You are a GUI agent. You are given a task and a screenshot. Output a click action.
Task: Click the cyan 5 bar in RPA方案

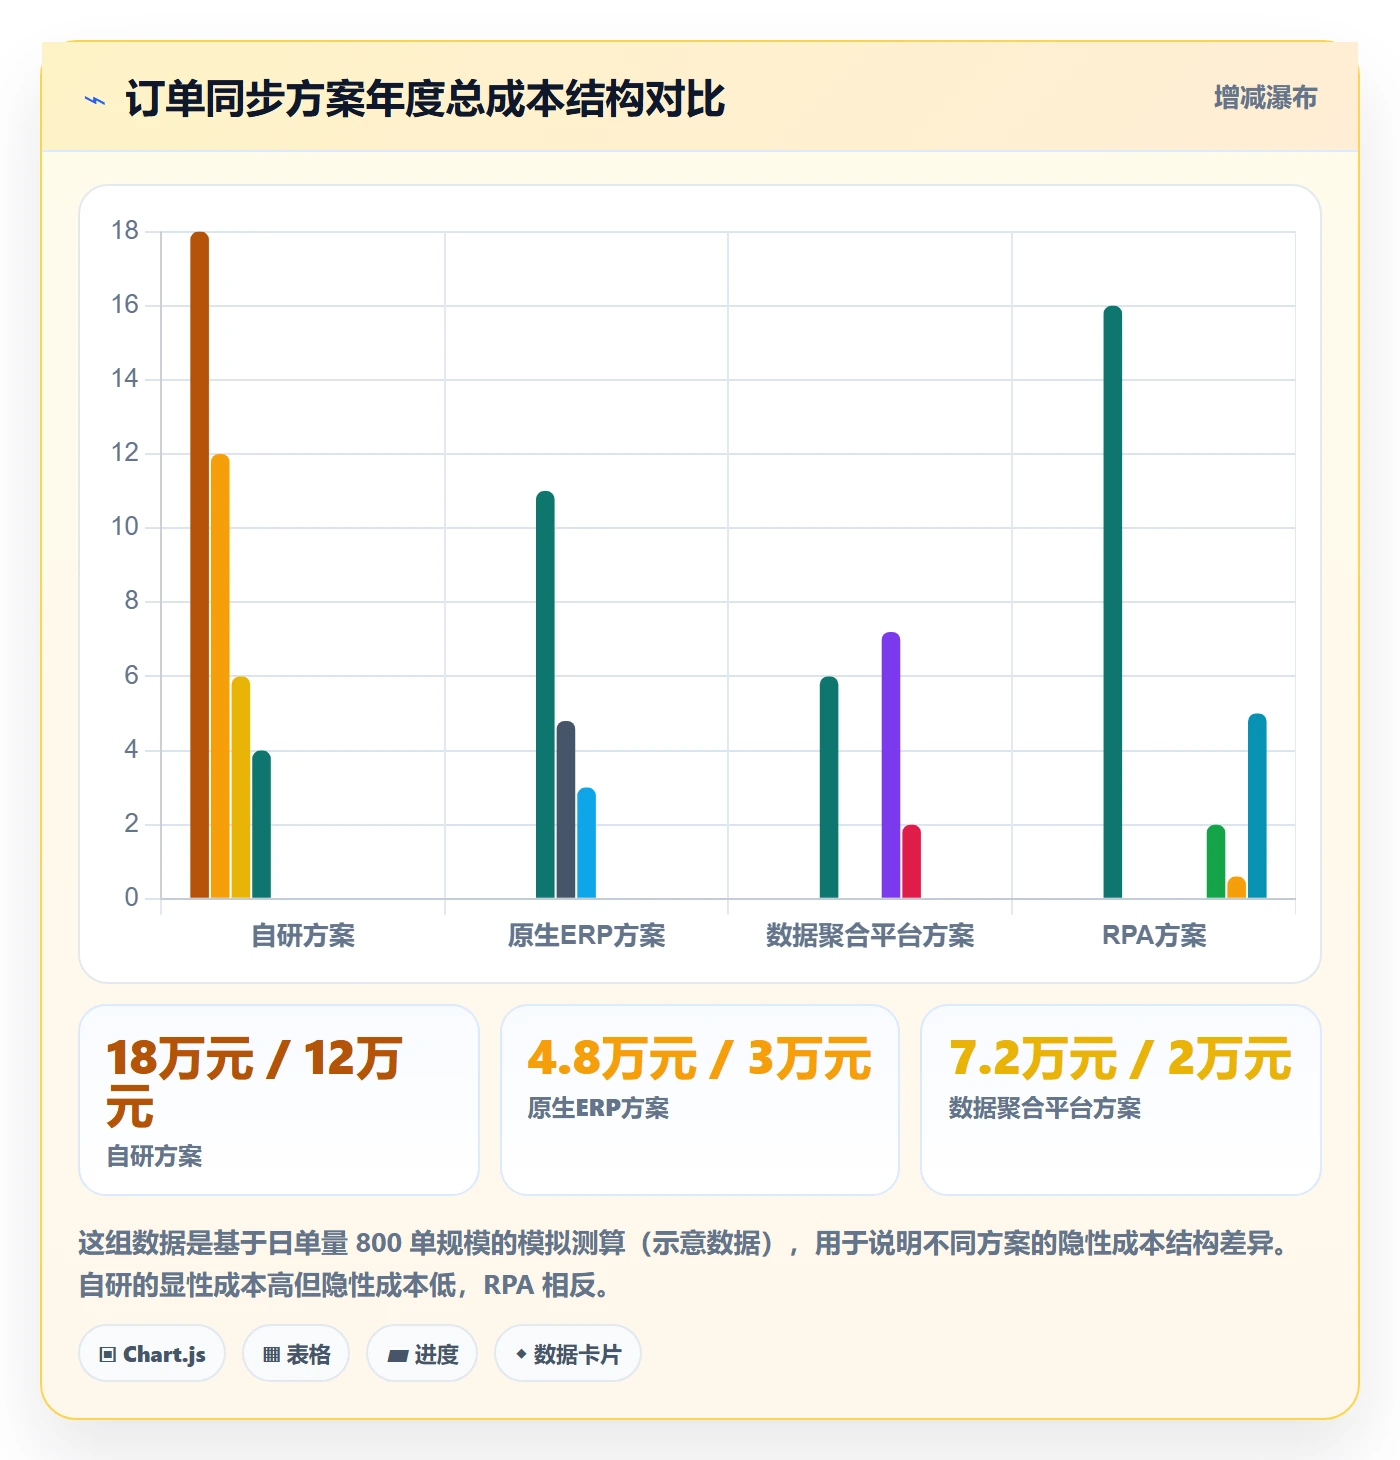coord(1258,806)
